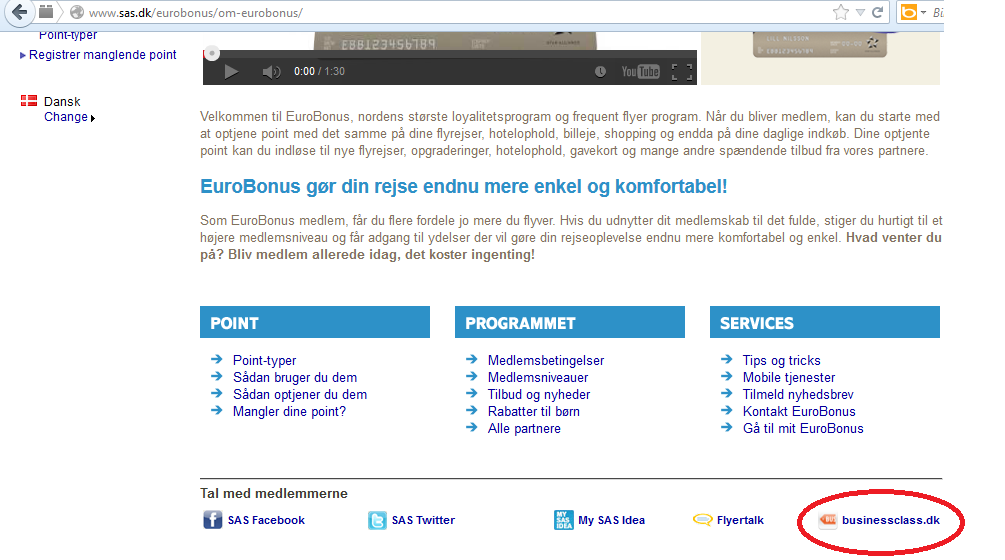Click the My SAS Idea icon
1005x560 pixels.
(563, 520)
